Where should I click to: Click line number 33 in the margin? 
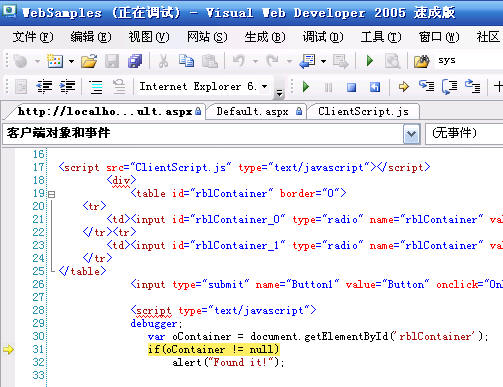tap(38, 375)
